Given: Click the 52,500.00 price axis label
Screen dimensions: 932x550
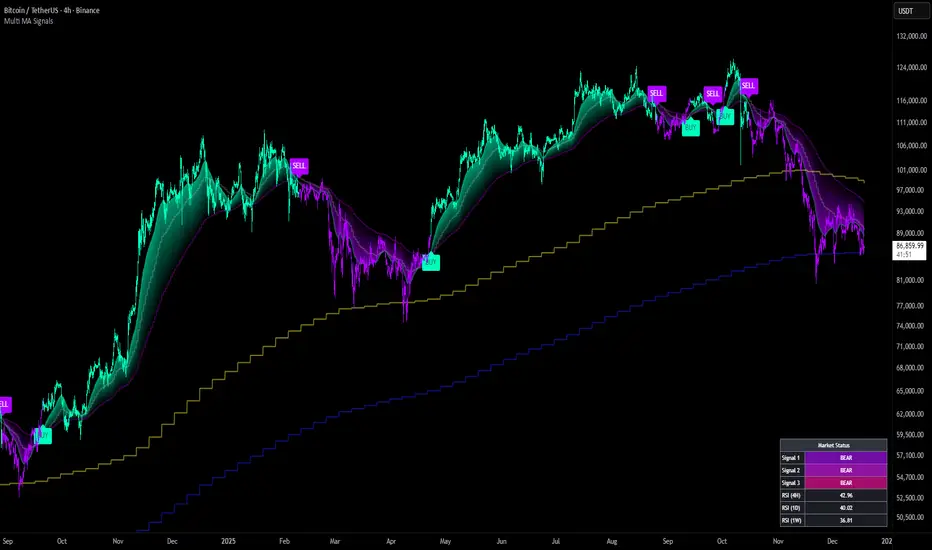Looking at the screenshot, I should 912,498.
